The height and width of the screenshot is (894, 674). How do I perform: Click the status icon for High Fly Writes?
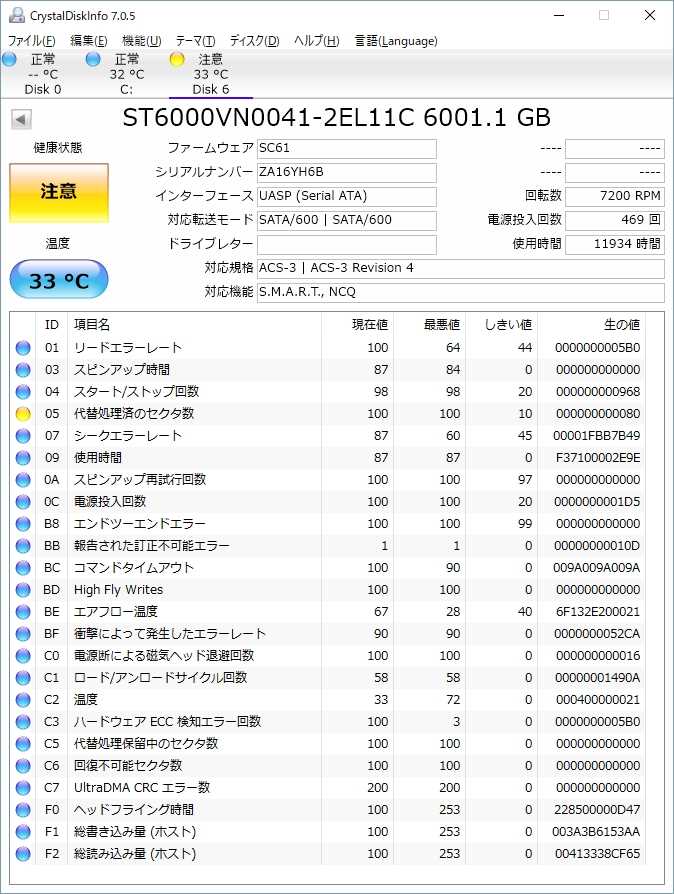pos(23,590)
